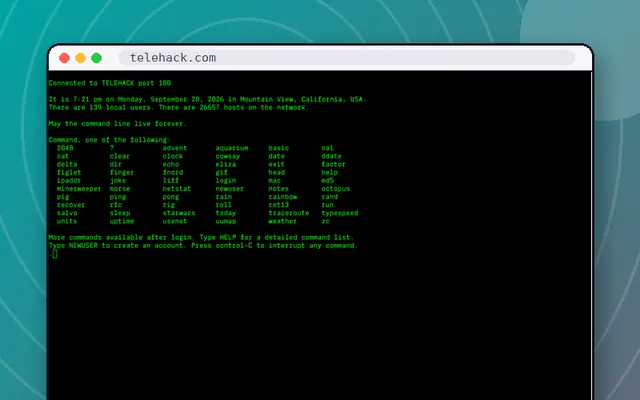
Task: Select the 'rainbow' command text
Action: [283, 197]
